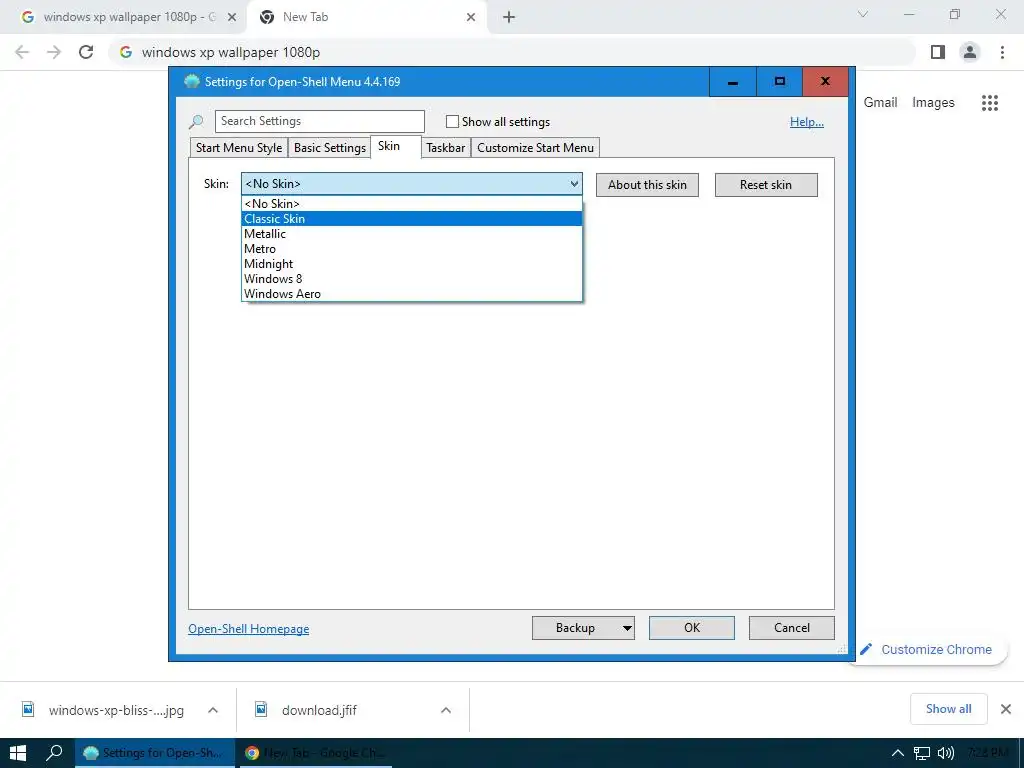Select the Skin tab
Screen dimensions: 1024x768
(x=396, y=146)
